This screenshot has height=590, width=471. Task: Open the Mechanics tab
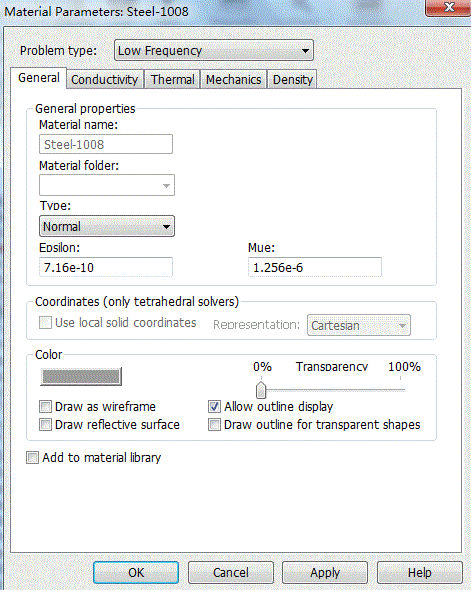pyautogui.click(x=233, y=79)
